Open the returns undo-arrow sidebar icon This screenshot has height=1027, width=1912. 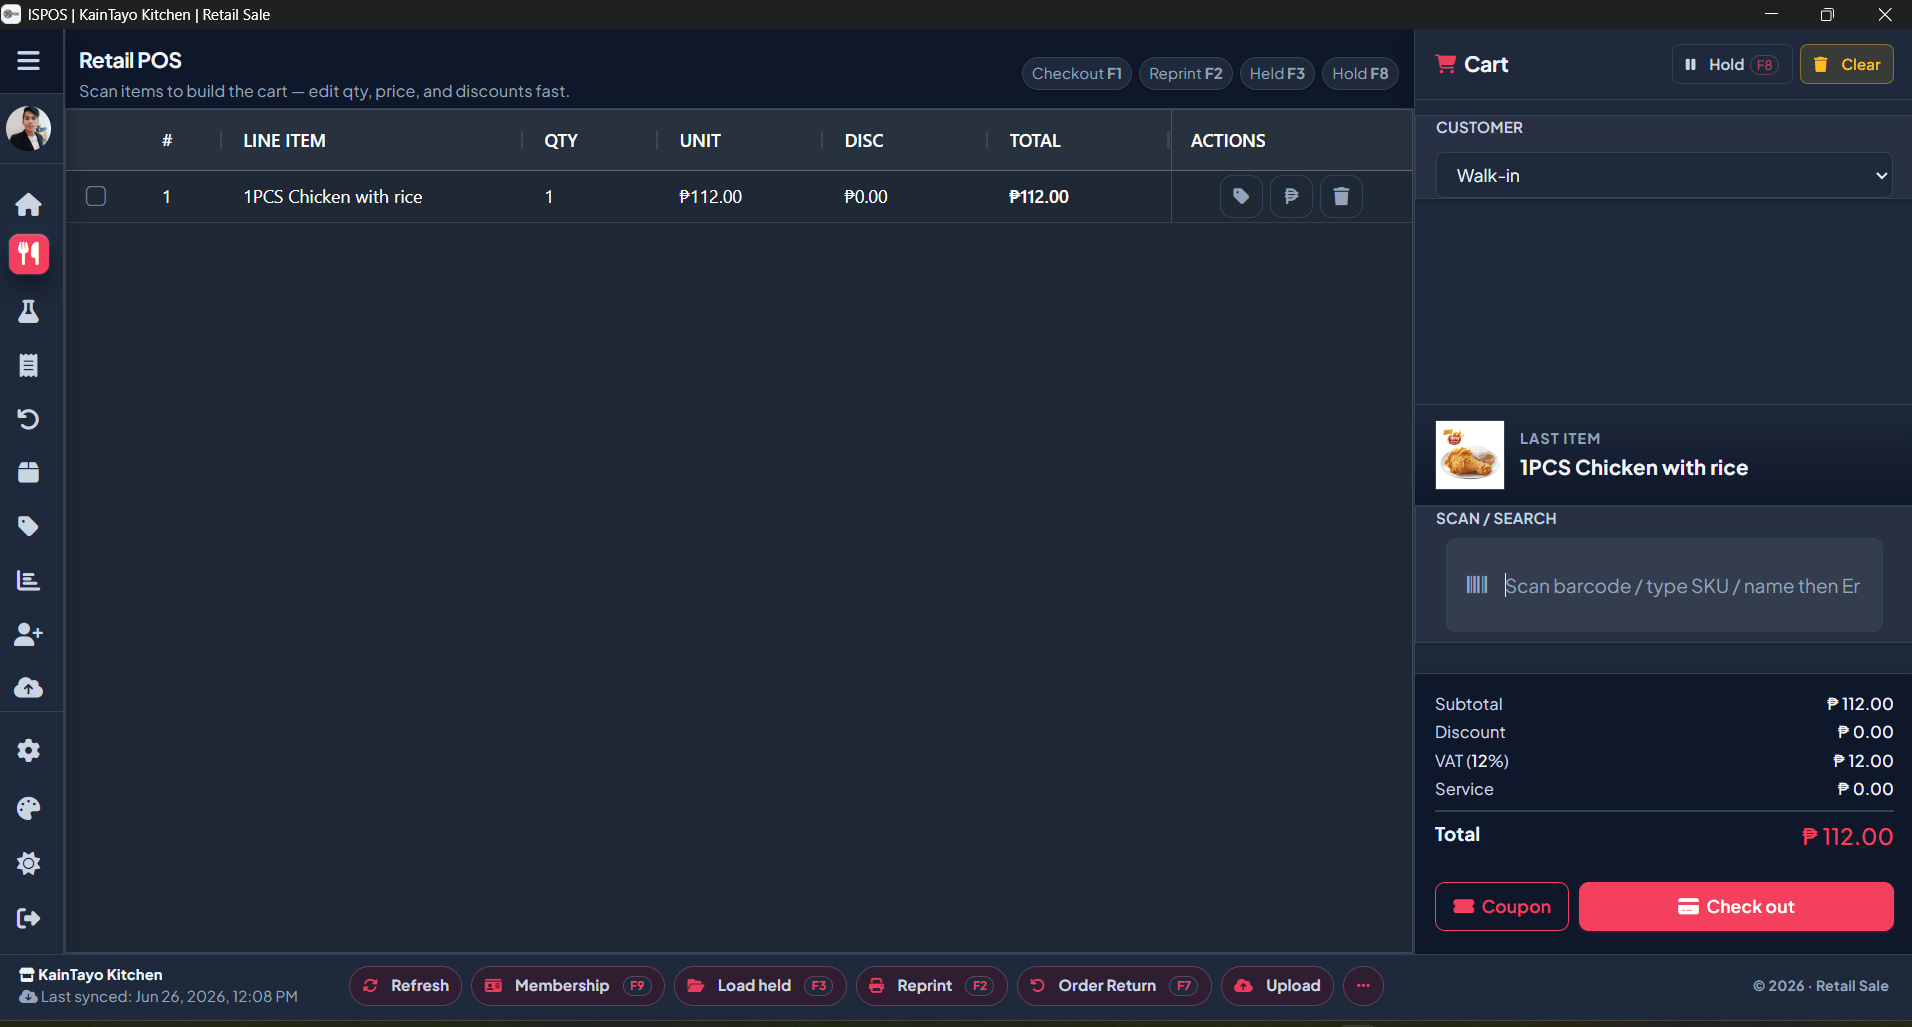click(x=28, y=419)
